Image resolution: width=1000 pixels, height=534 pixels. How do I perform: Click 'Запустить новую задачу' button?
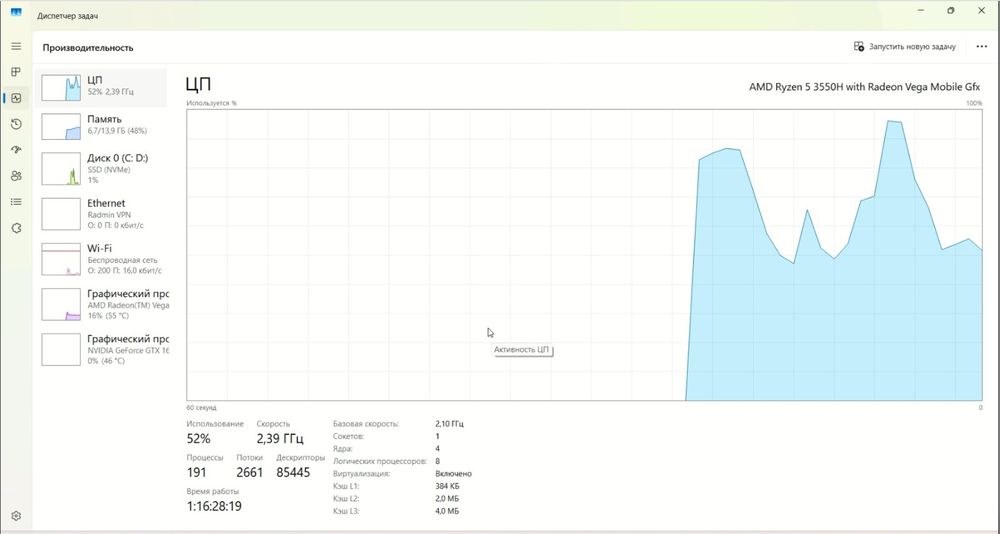point(904,47)
